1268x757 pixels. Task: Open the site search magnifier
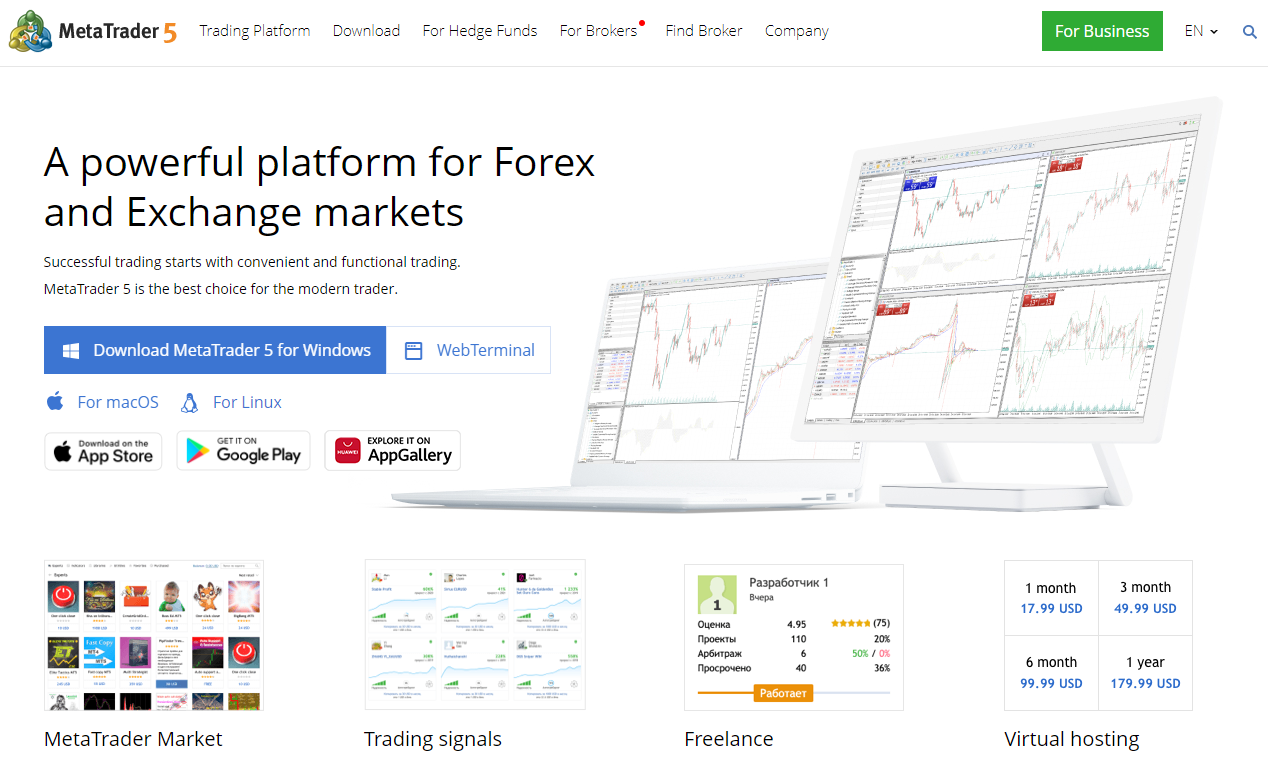pos(1249,31)
